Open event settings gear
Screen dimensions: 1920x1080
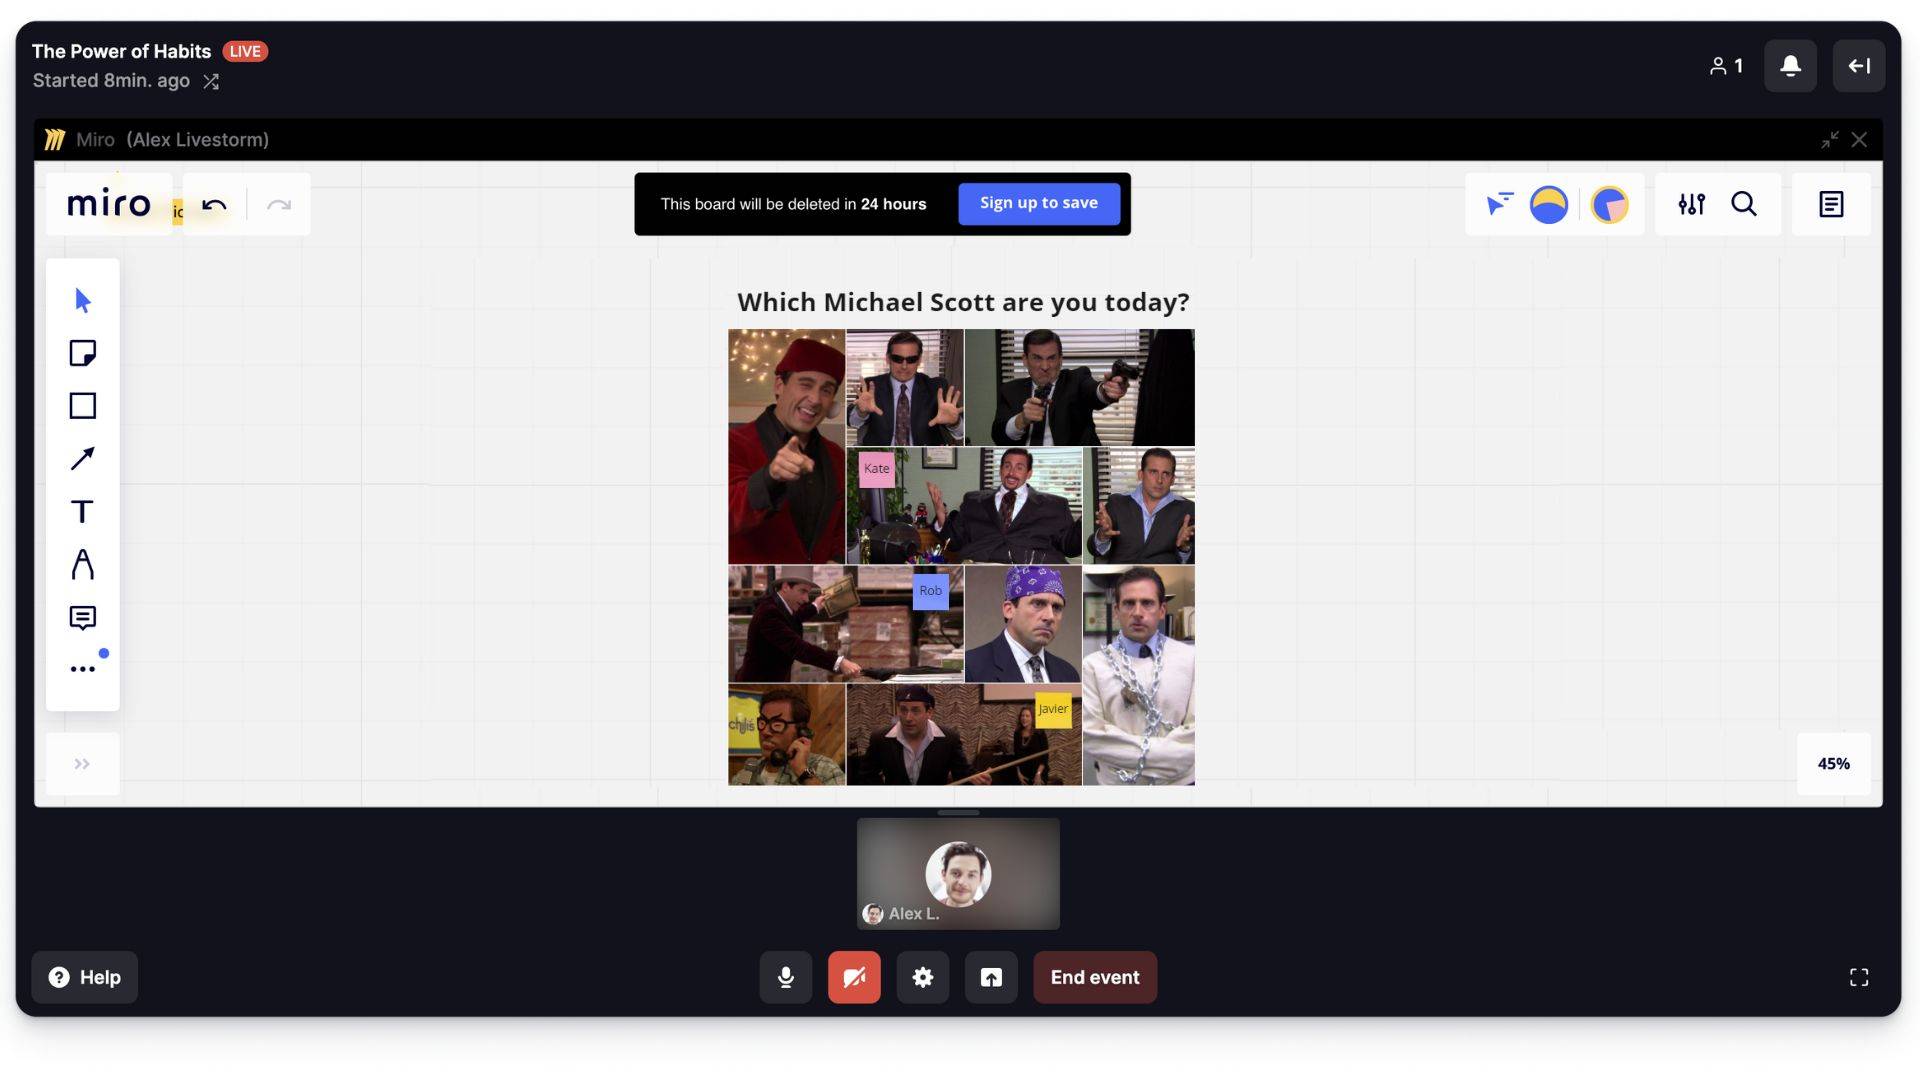point(923,977)
